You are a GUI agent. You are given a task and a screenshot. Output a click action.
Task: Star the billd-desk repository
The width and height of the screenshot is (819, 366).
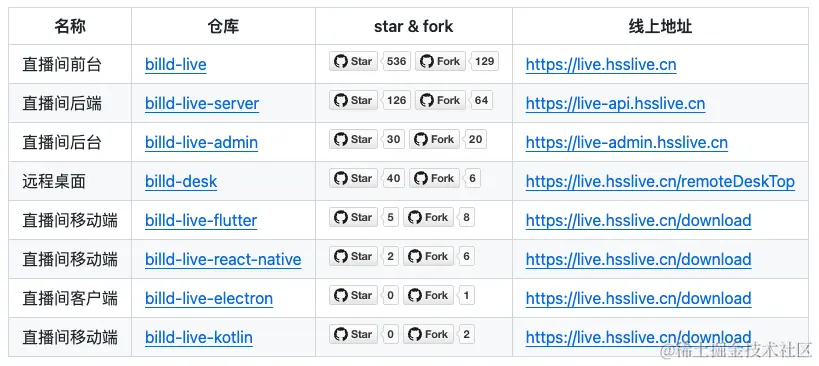point(353,179)
